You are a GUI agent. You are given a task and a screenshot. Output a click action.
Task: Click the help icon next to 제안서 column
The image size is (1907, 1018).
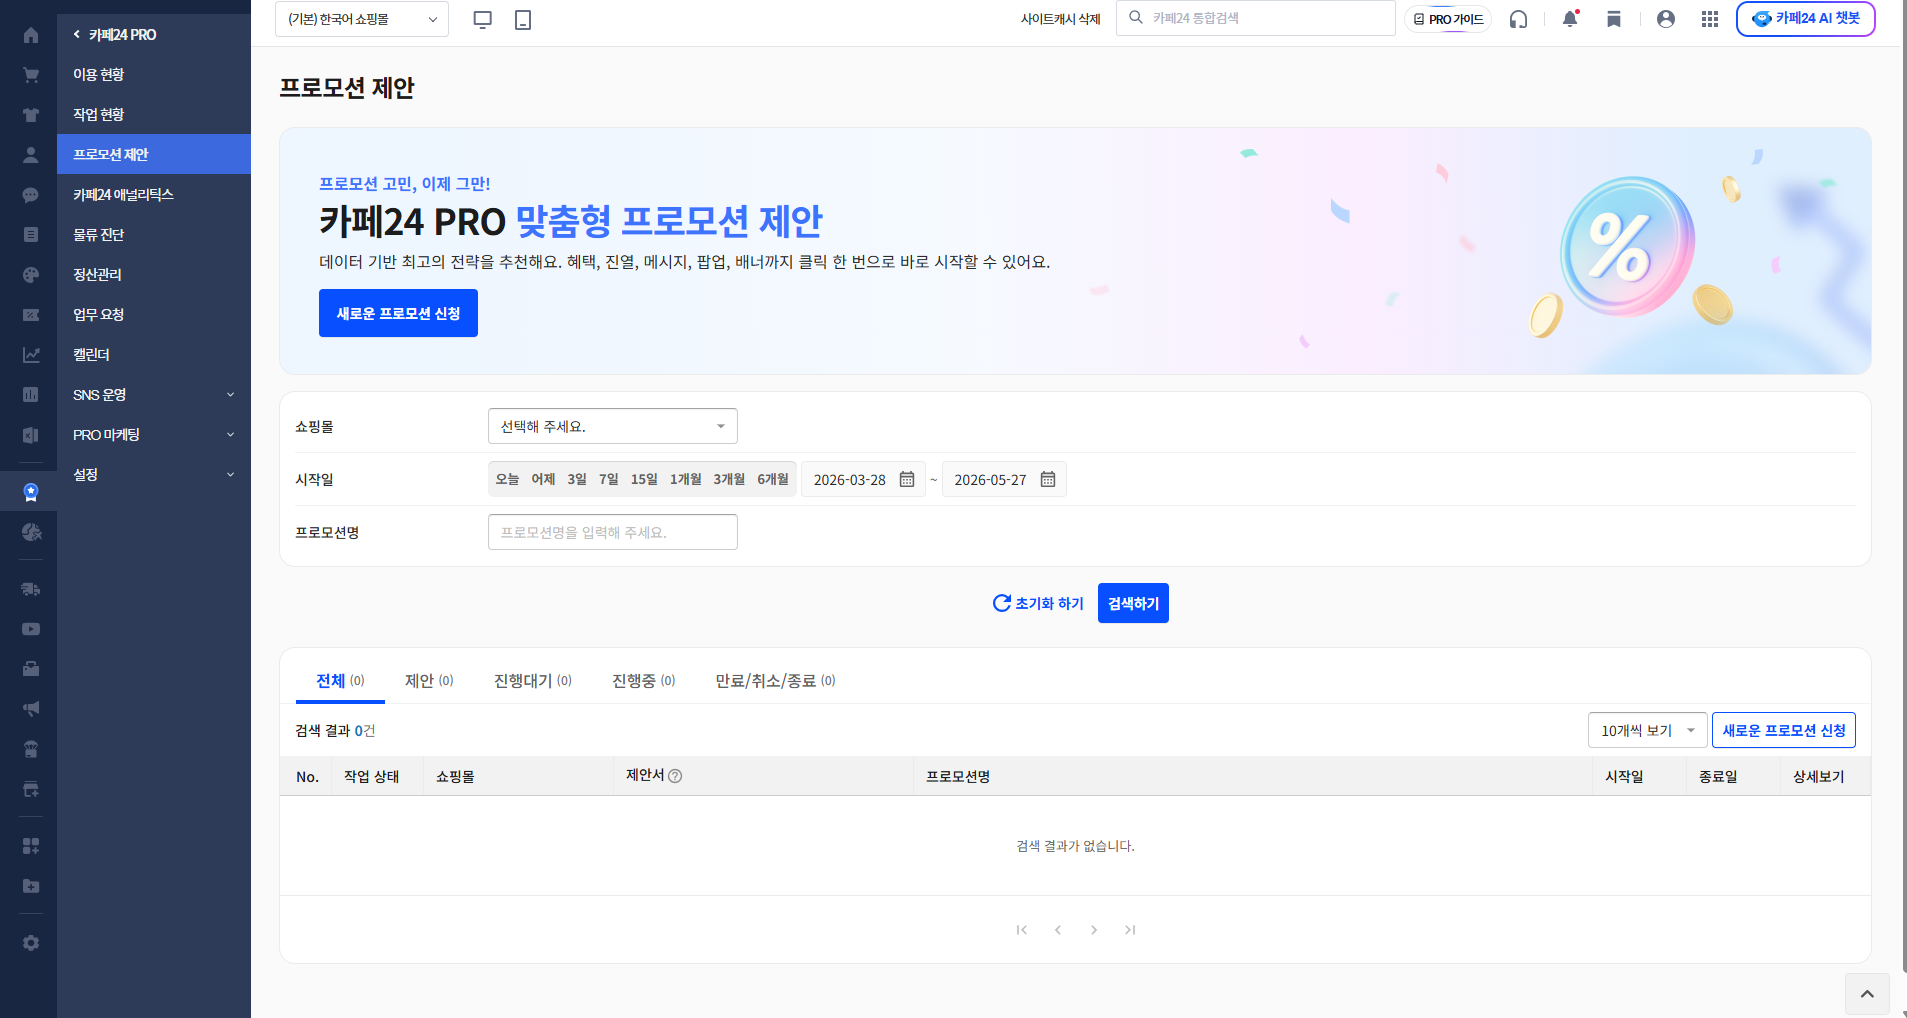tap(675, 776)
